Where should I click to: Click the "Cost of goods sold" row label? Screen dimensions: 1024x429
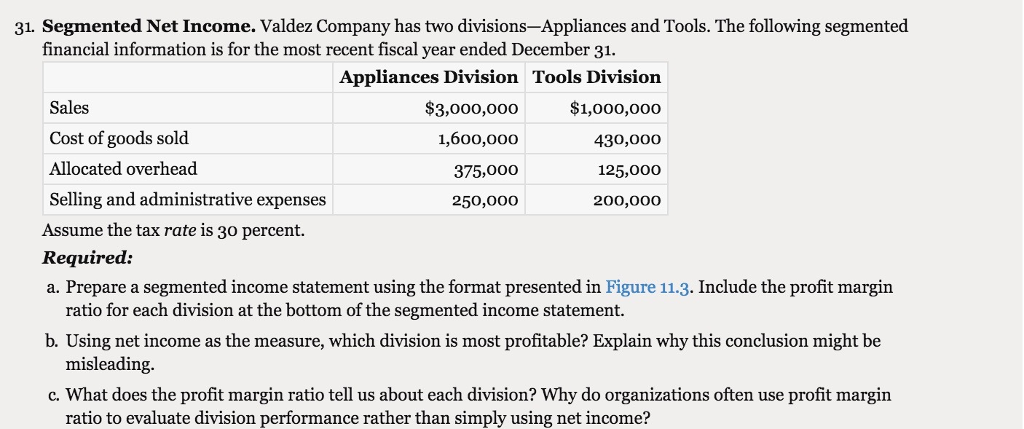coord(119,138)
